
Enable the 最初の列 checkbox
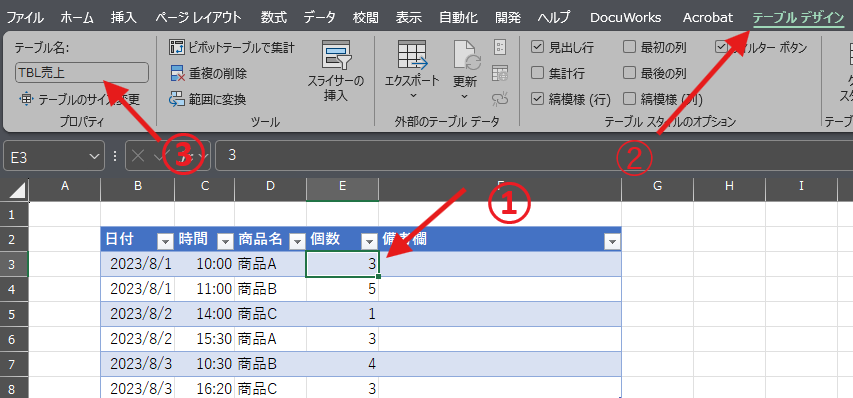[x=629, y=48]
